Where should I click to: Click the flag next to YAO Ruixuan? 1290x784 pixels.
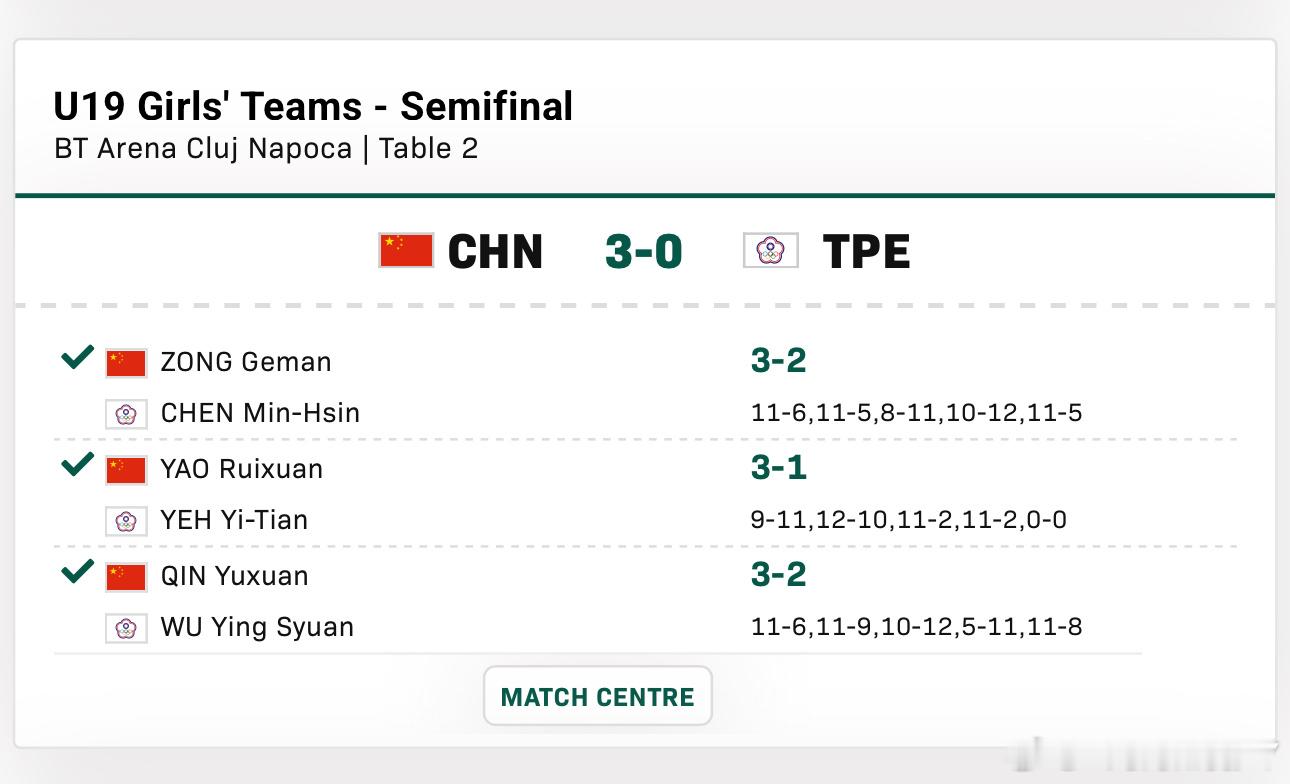pyautogui.click(x=126, y=469)
